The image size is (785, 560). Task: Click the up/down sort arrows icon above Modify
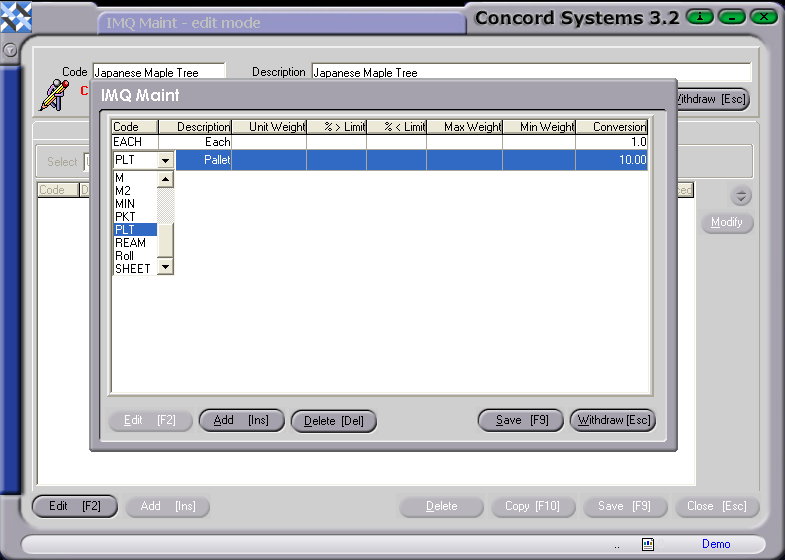[741, 195]
